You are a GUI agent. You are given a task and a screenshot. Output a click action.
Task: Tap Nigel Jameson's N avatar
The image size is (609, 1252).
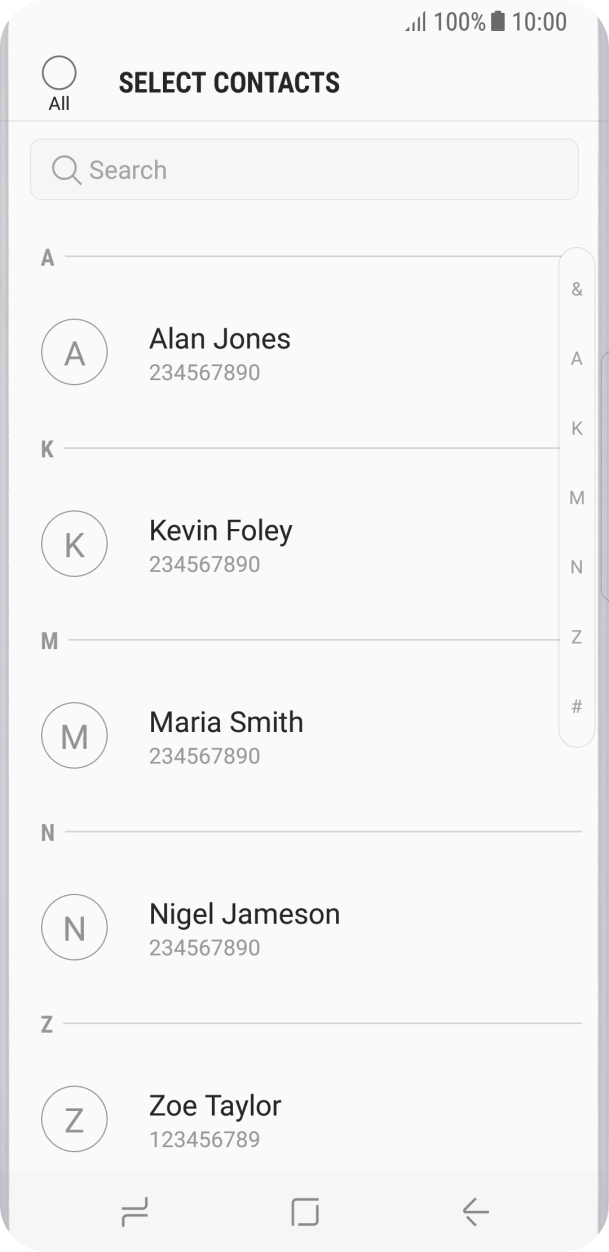tap(74, 928)
